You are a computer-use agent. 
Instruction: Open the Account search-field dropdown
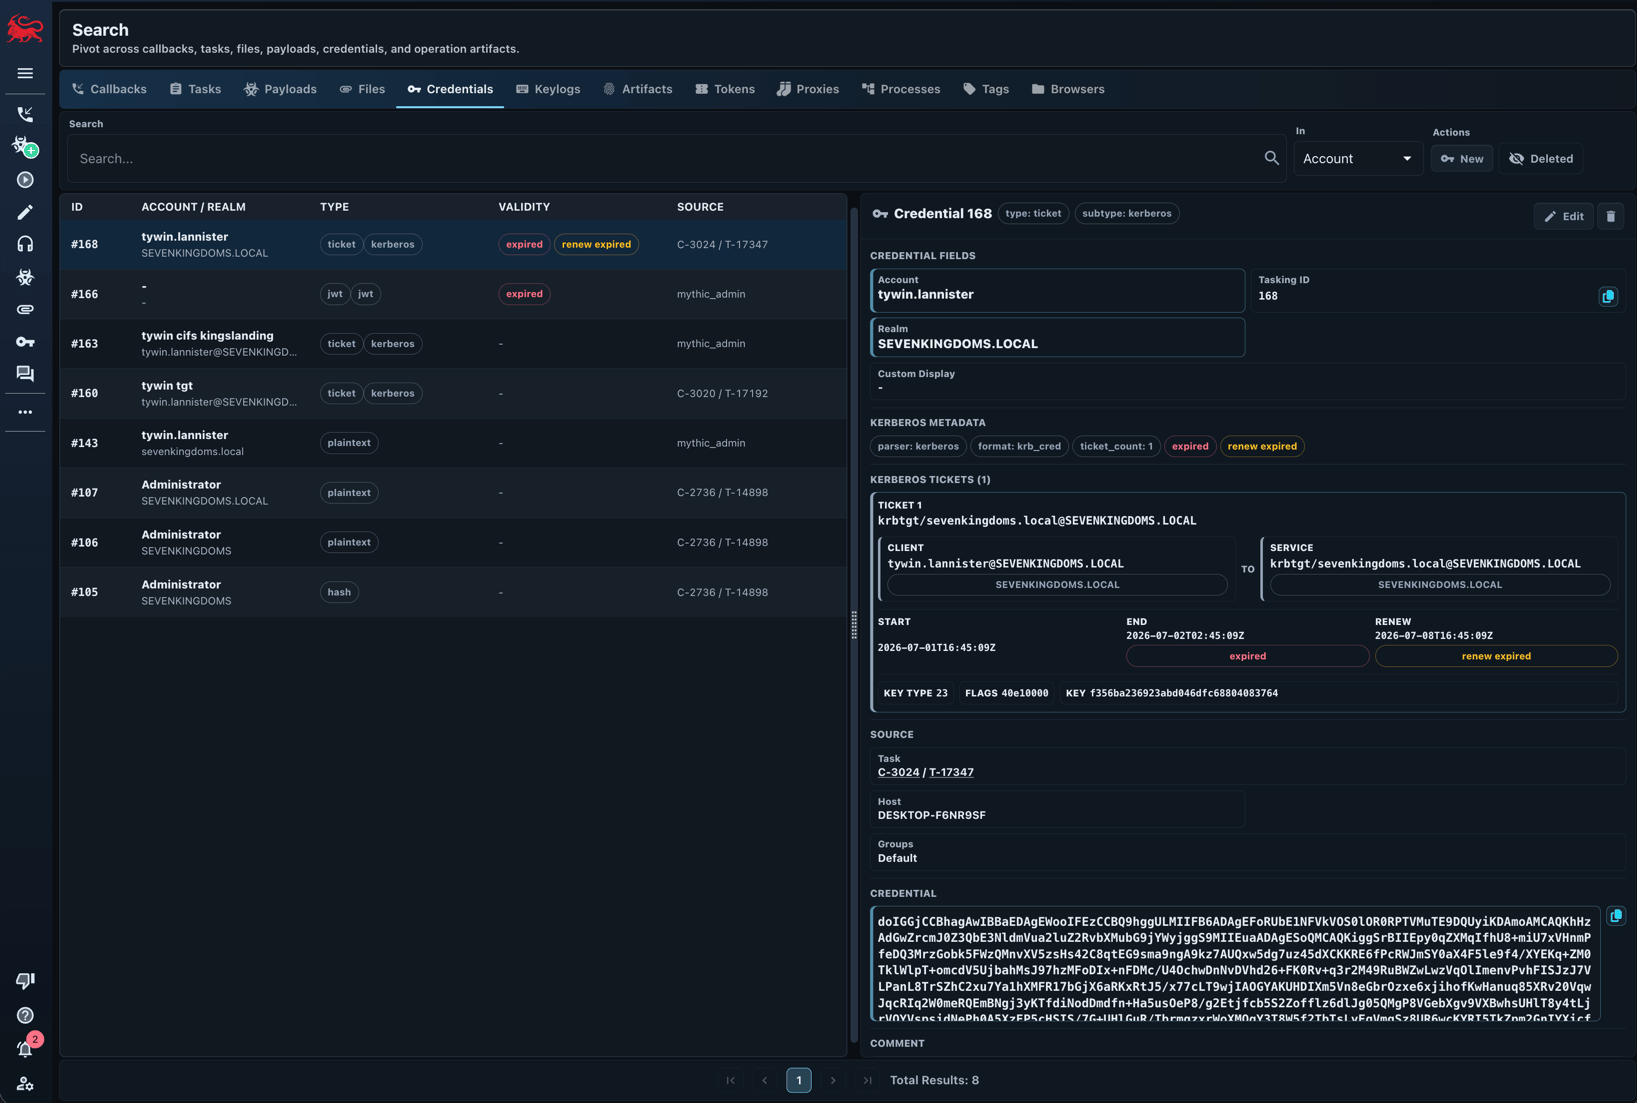(x=1357, y=159)
